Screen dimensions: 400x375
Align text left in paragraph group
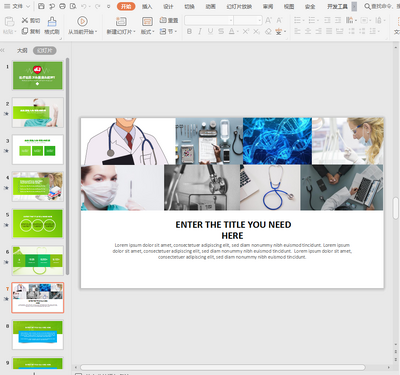297,31
